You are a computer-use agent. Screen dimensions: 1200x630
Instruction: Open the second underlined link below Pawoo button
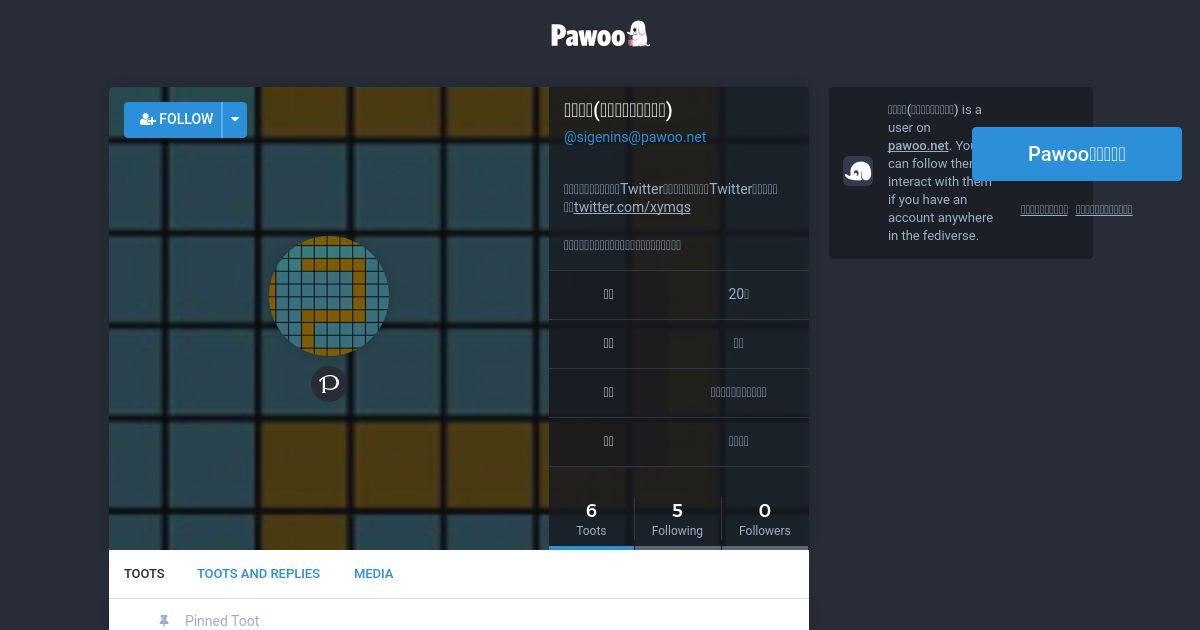click(x=1104, y=210)
